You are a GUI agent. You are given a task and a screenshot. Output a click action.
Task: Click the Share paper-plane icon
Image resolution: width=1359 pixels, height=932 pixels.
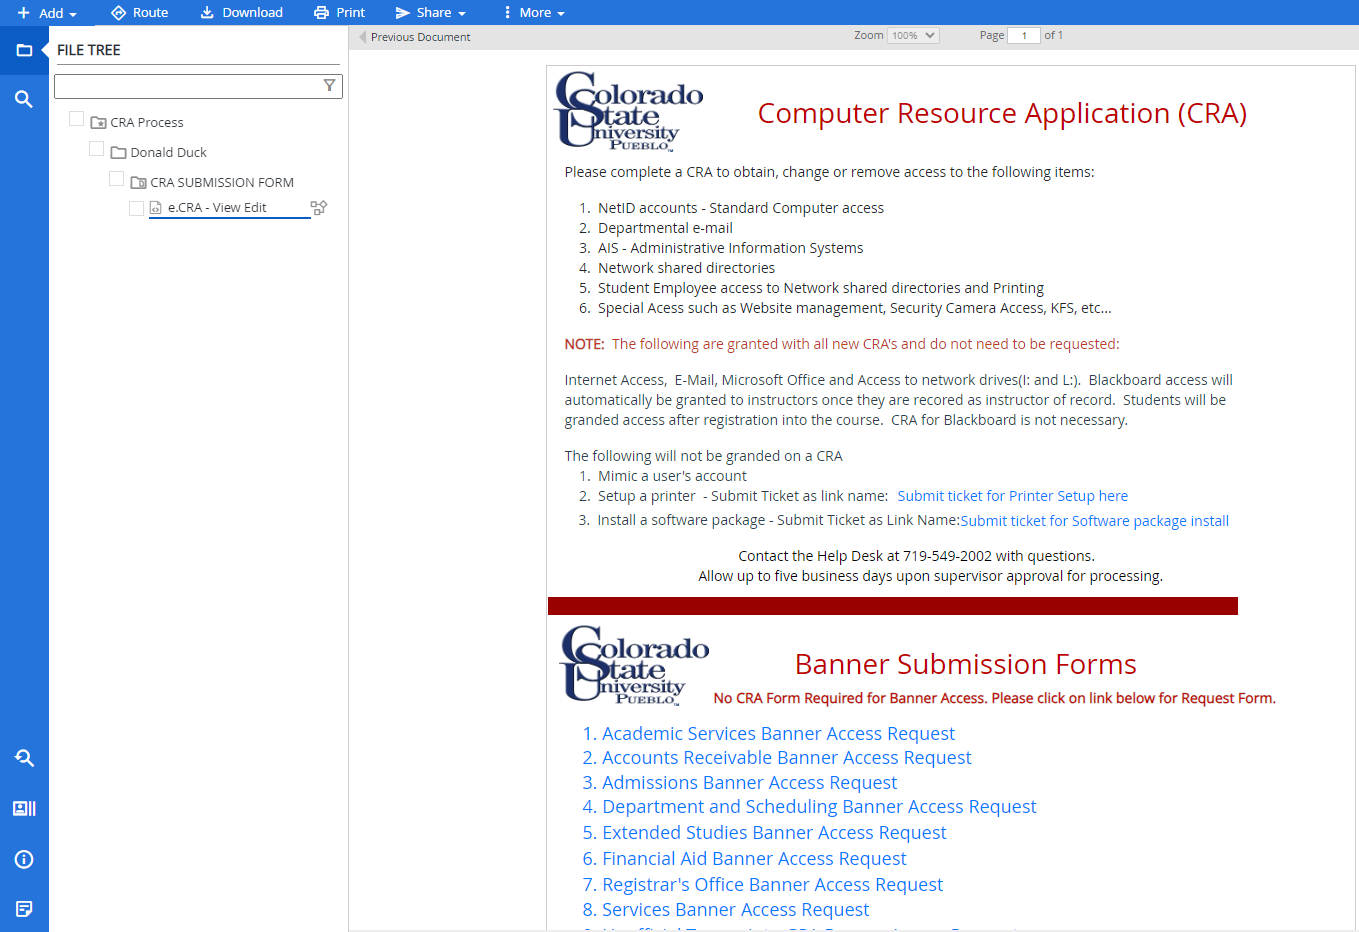[x=403, y=13]
